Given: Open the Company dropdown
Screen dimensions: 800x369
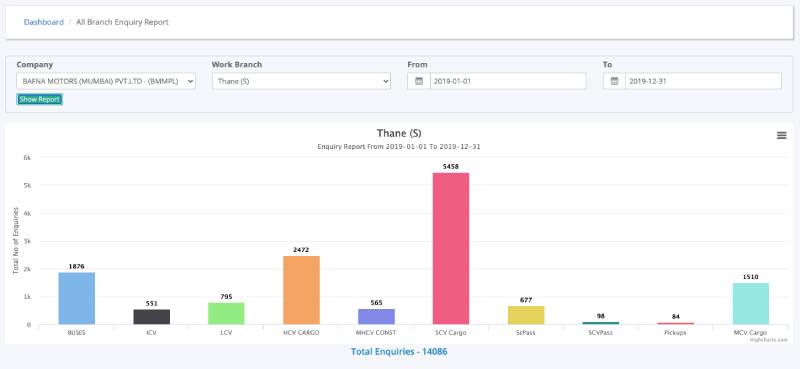Looking at the screenshot, I should coord(106,81).
